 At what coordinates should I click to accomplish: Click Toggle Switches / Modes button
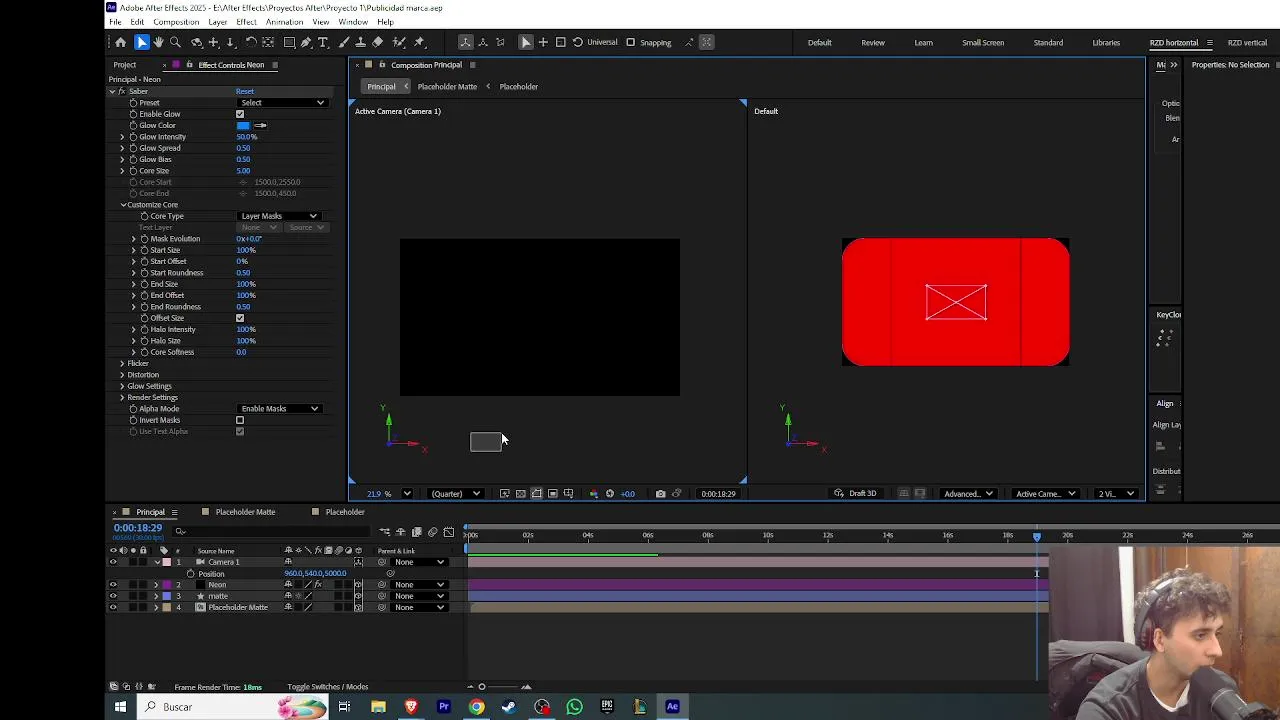(x=328, y=687)
